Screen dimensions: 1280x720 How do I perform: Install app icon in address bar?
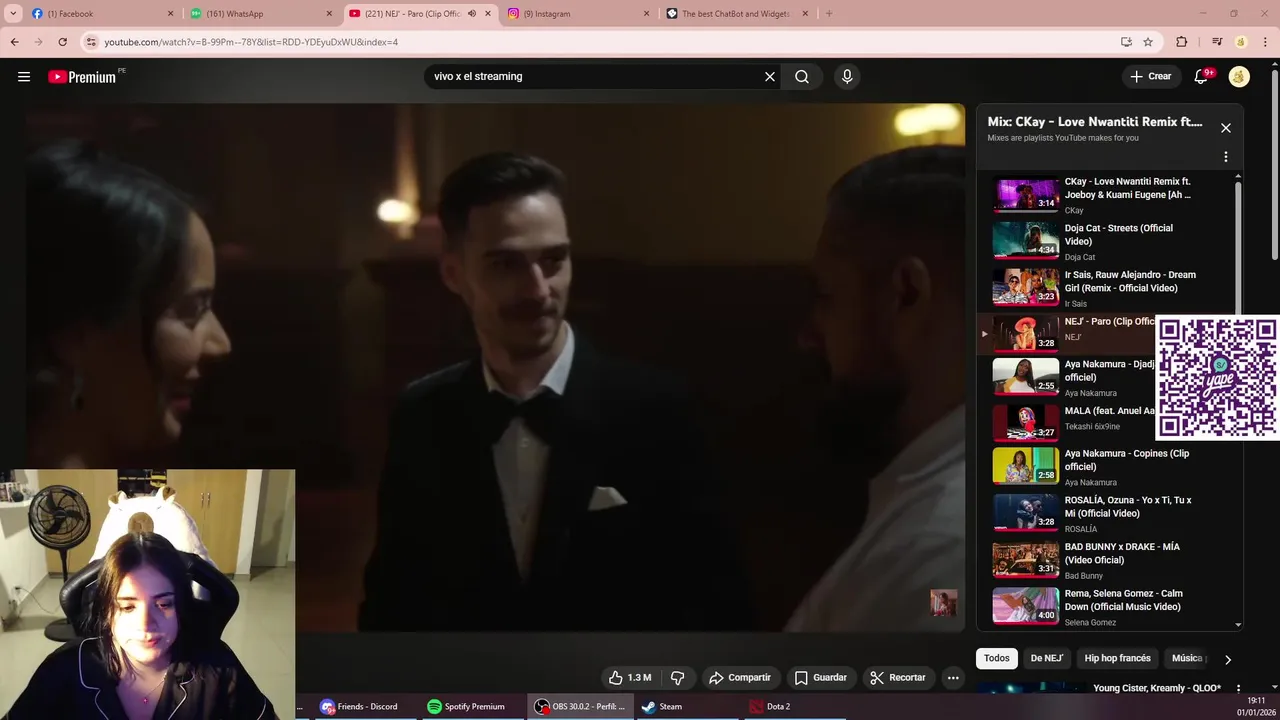tap(1126, 42)
